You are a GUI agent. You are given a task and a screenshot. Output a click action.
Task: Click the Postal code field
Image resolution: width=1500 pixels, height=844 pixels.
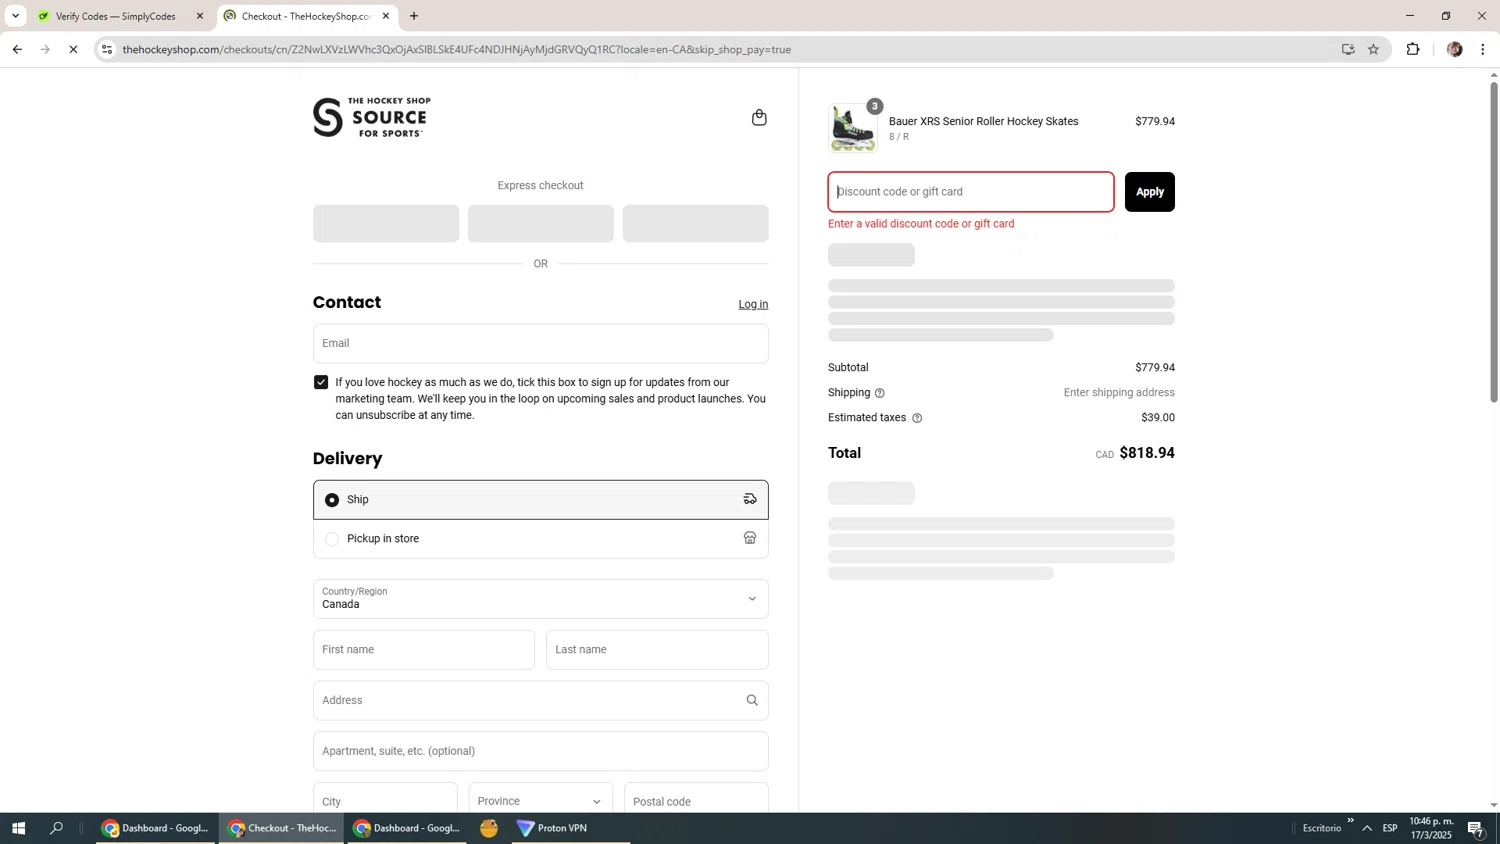tap(696, 801)
